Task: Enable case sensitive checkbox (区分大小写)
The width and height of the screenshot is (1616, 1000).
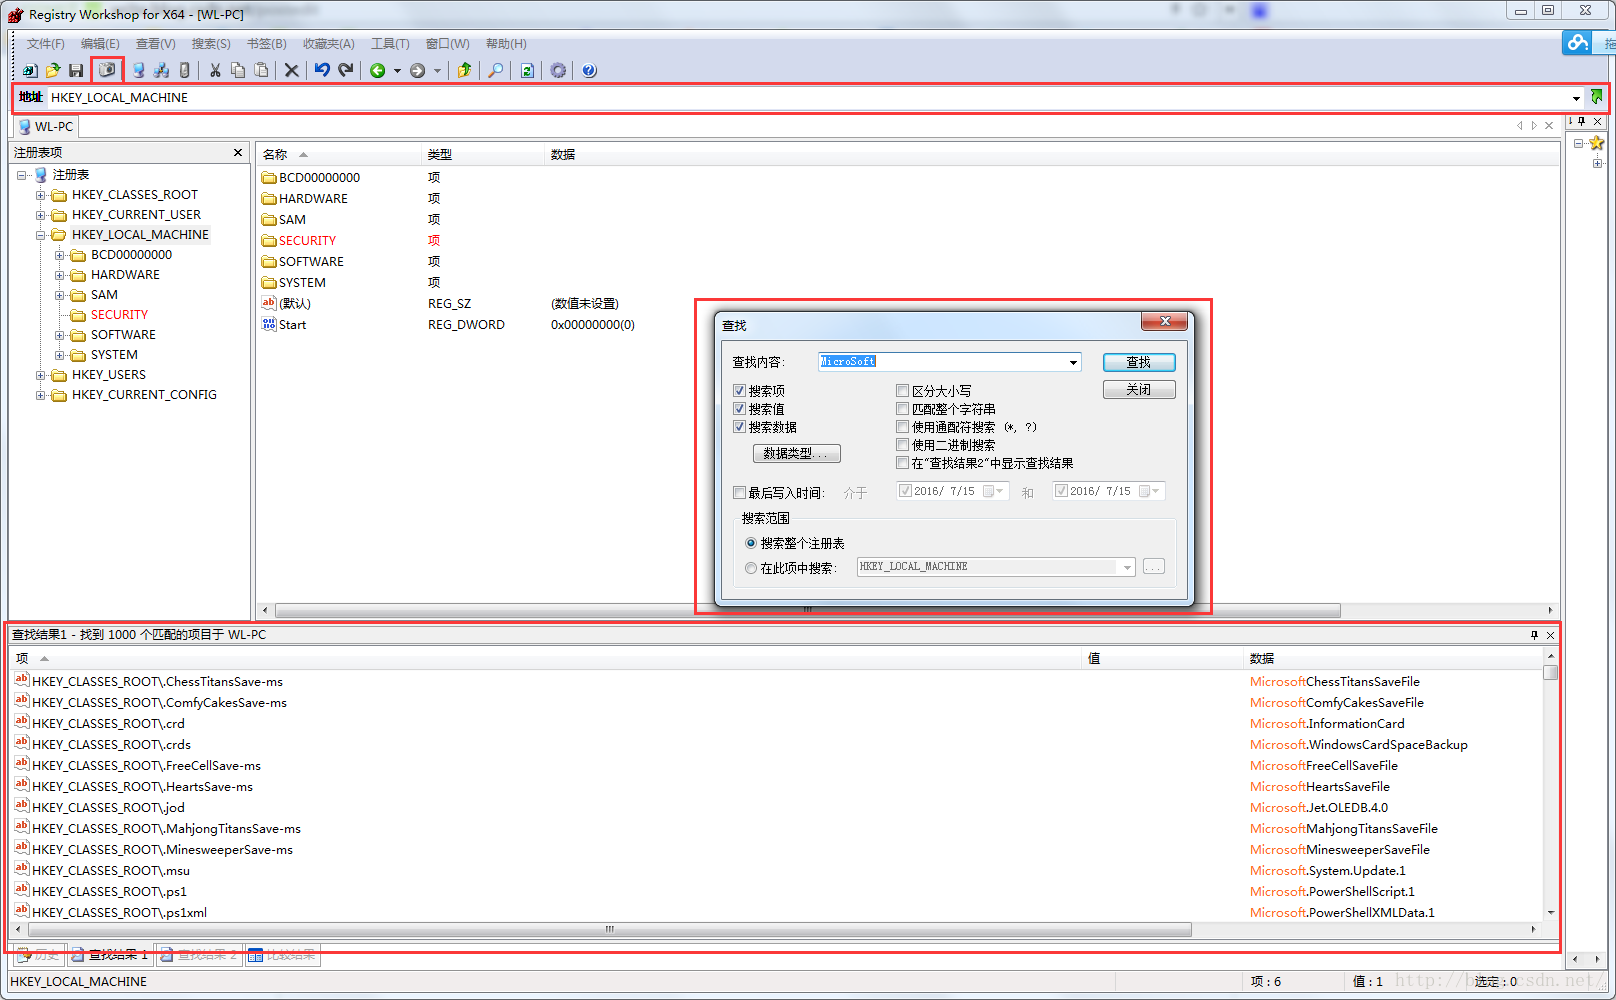Action: pyautogui.click(x=902, y=391)
